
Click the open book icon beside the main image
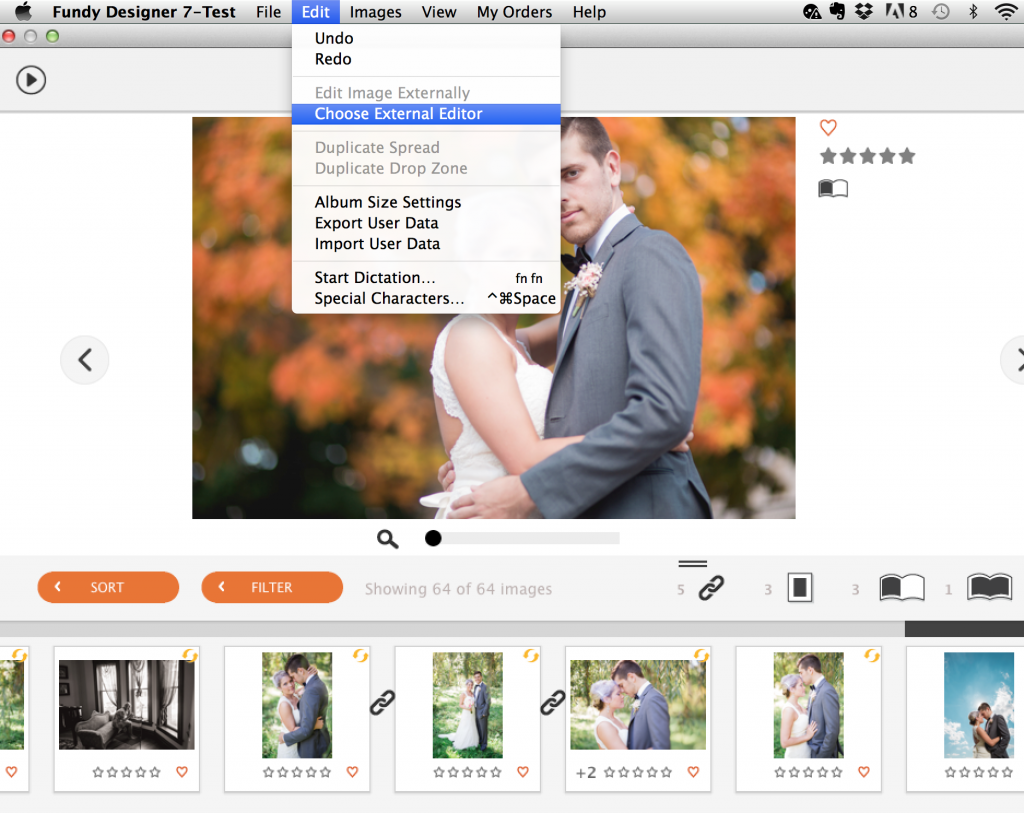coord(833,189)
